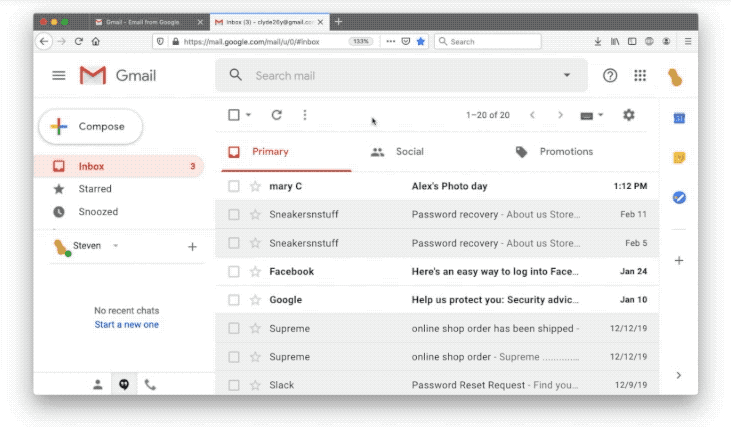Image resolution: width=731 pixels, height=427 pixels.
Task: Open Snoozed folder in sidebar
Action: [119, 212]
